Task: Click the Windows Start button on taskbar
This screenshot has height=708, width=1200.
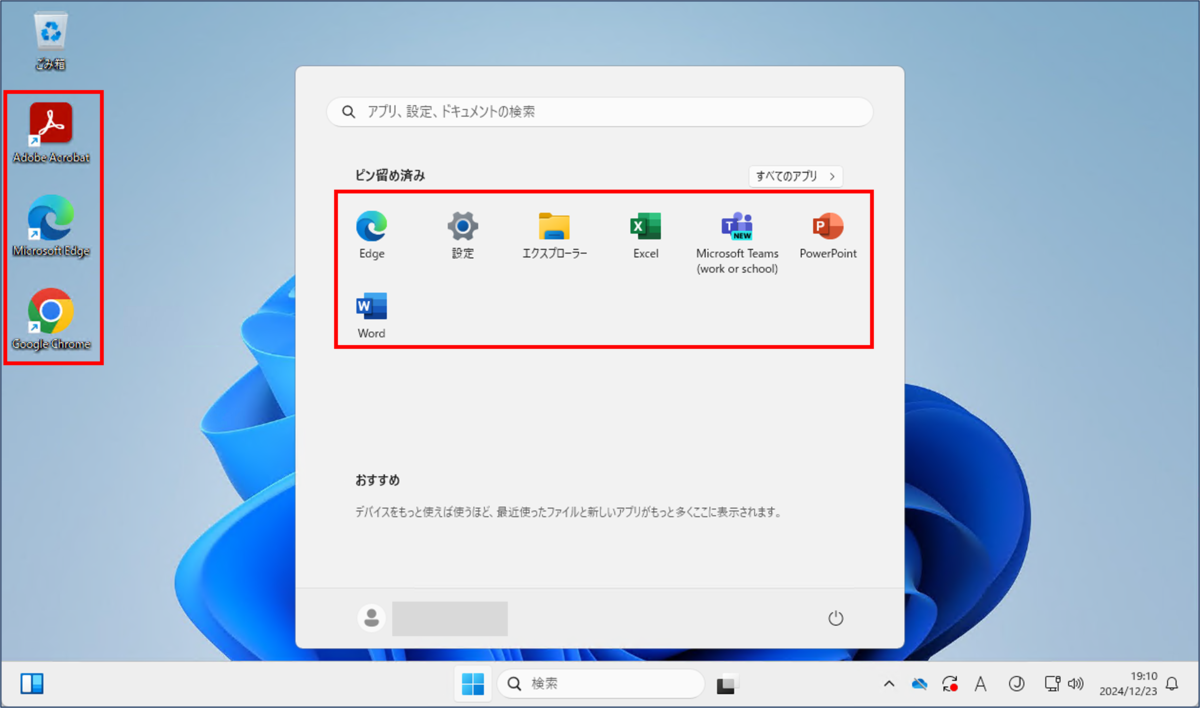Action: (x=473, y=684)
